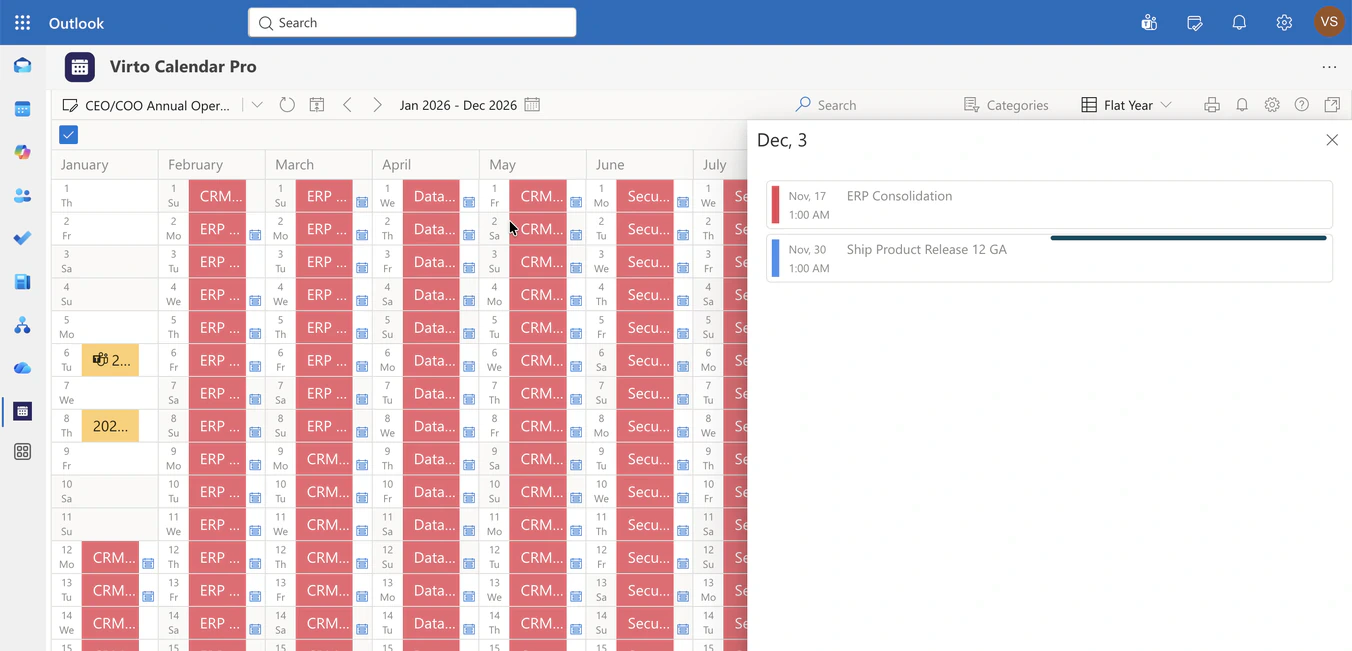Image resolution: width=1352 pixels, height=651 pixels.
Task: Open date picker beside Jan 2026 - Dec 2026
Action: [532, 105]
